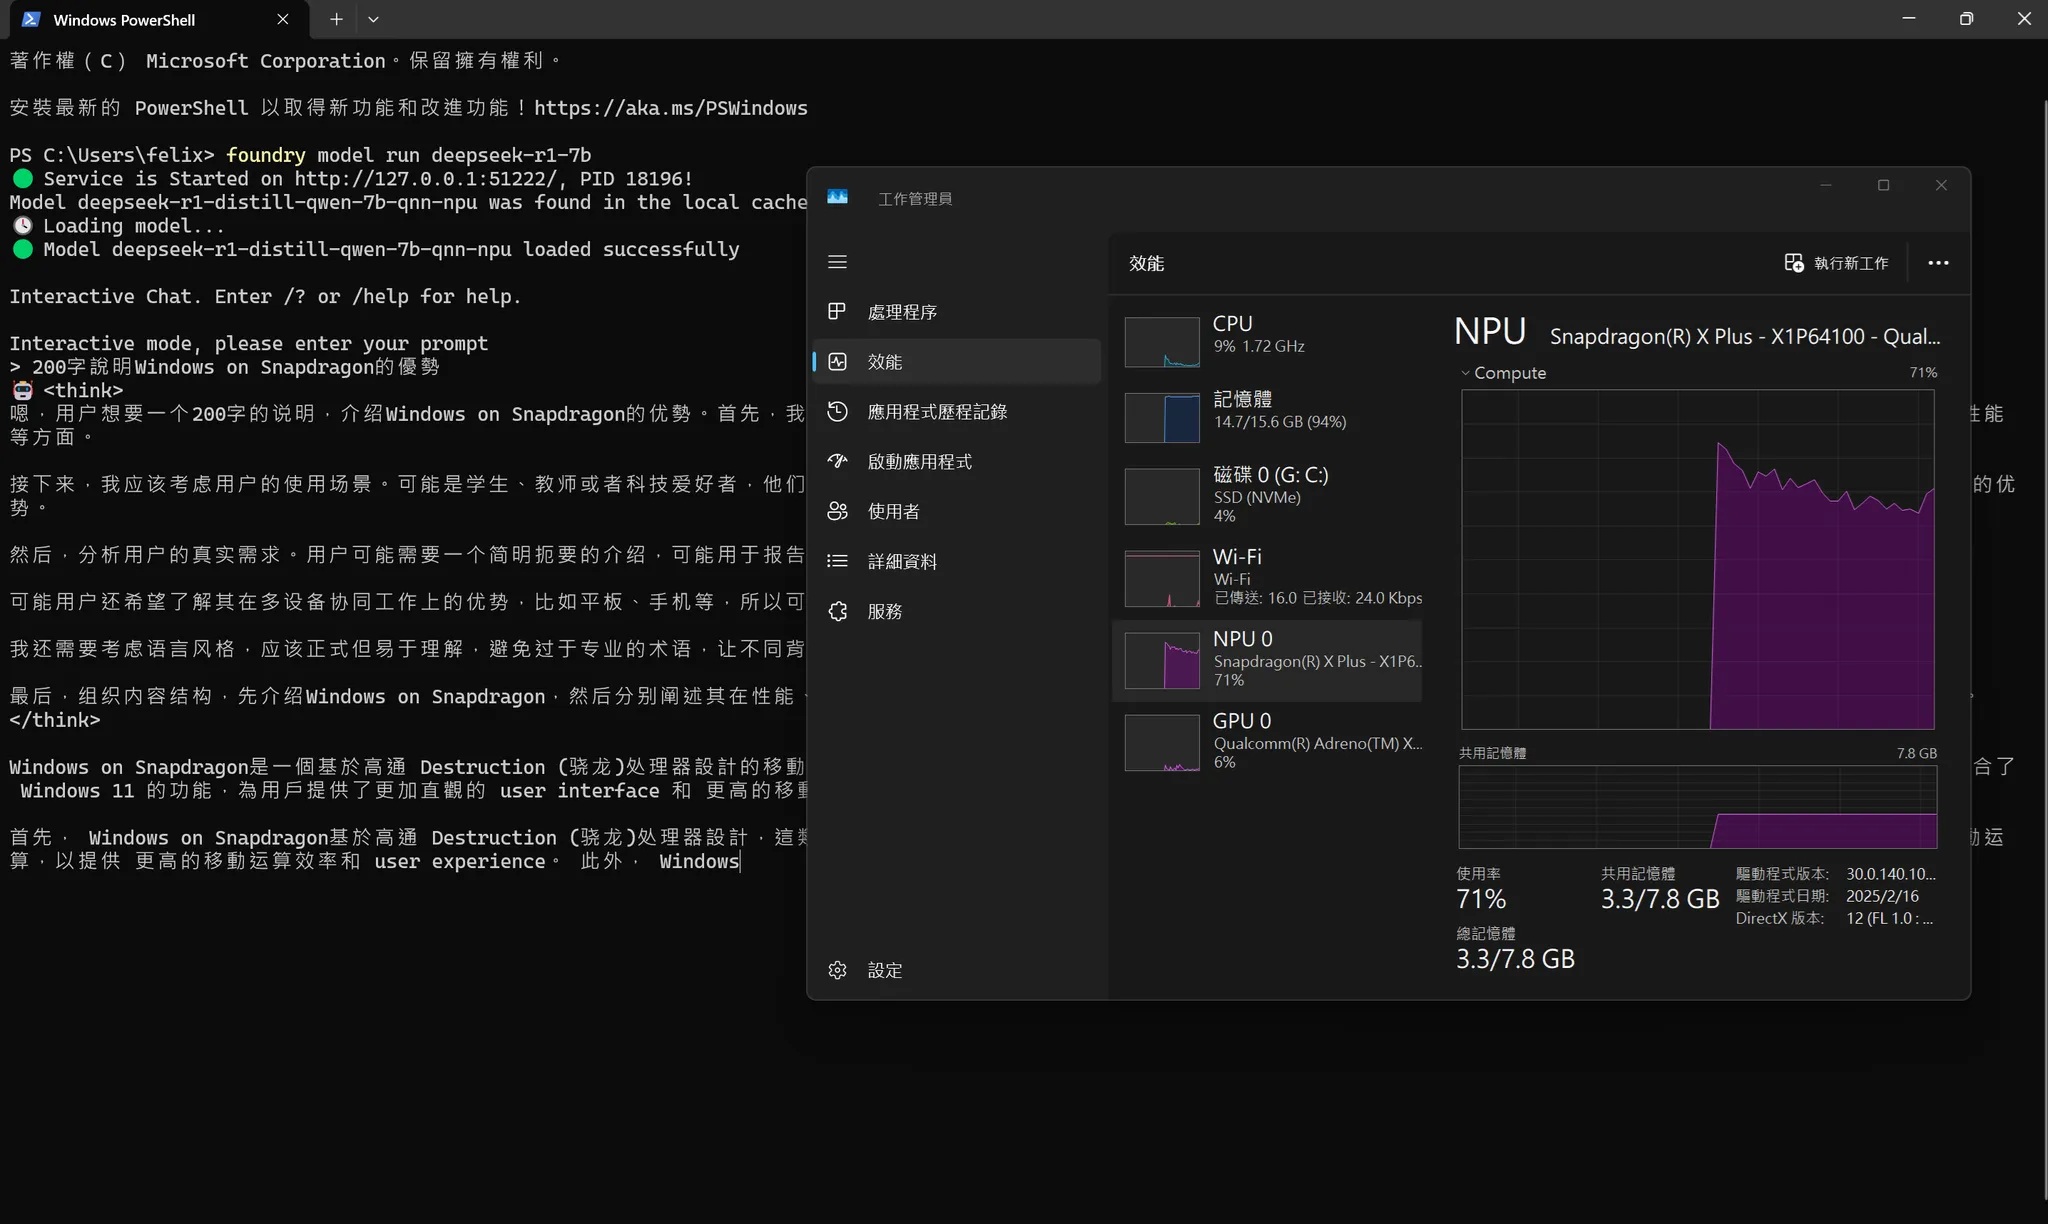Viewport: 2048px width, 1224px height.
Task: Click green dot beside 'loaded successfully' line
Action: (x=22, y=249)
